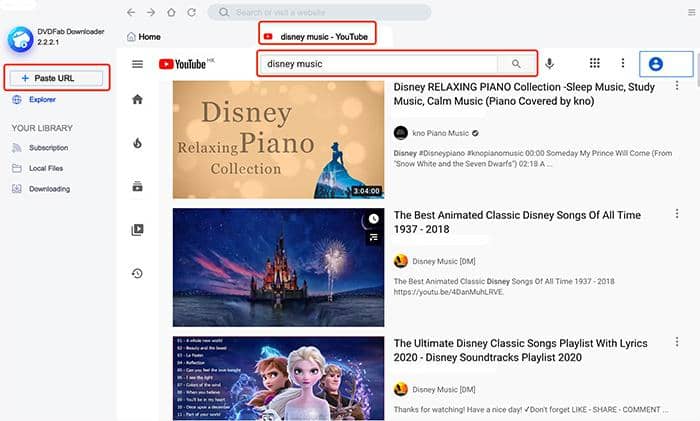Screen dimensions: 700x421
Task: Open YouTube settings three-dot menu
Action: pos(623,63)
